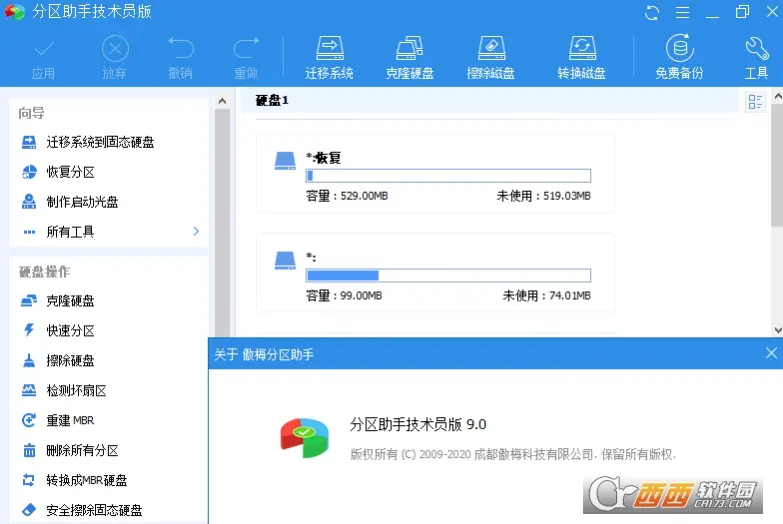783x524 pixels.
Task: Click right panel scrollbar up arrow
Action: coord(778,96)
